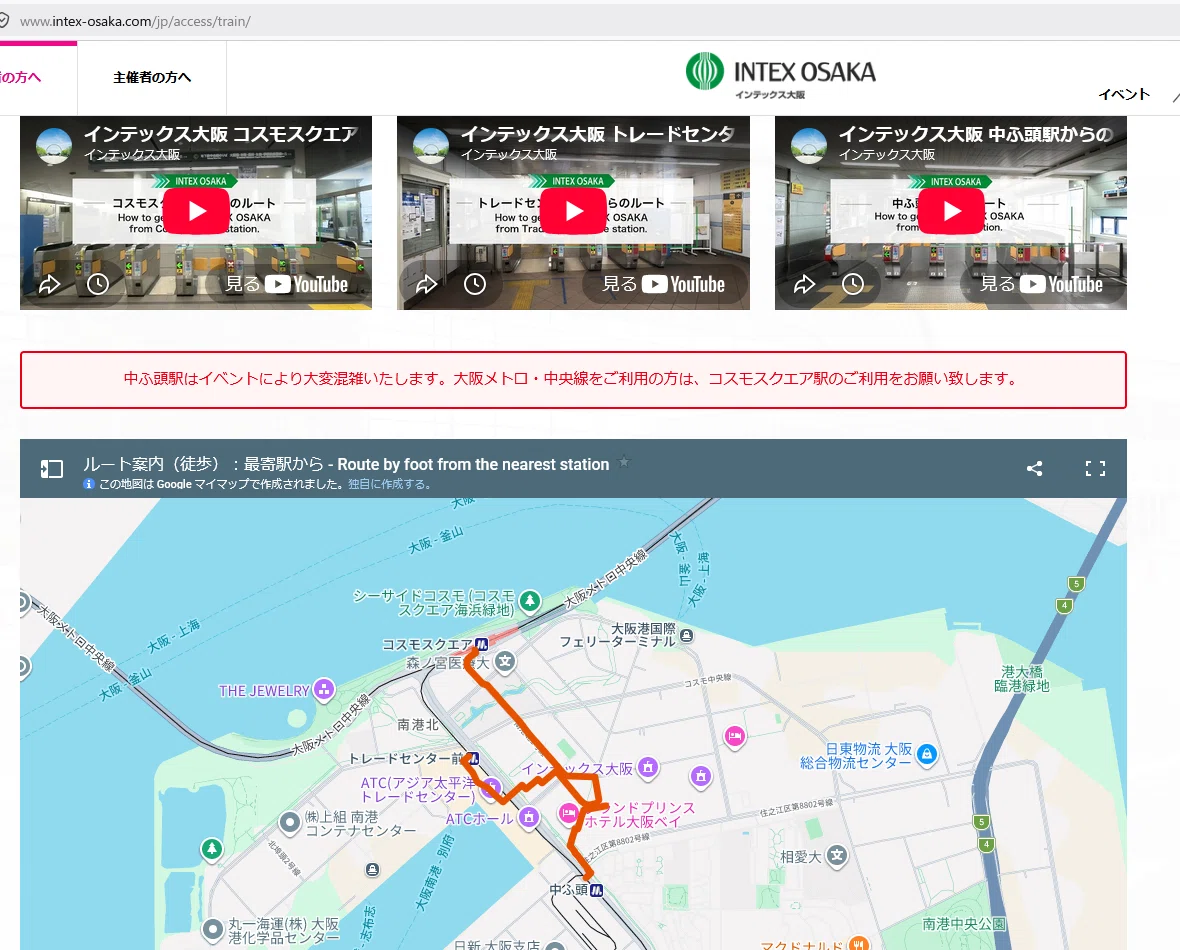The width and height of the screenshot is (1180, 950).
Task: Click the red 中ふ頭駅 congestion notice
Action: point(573,379)
